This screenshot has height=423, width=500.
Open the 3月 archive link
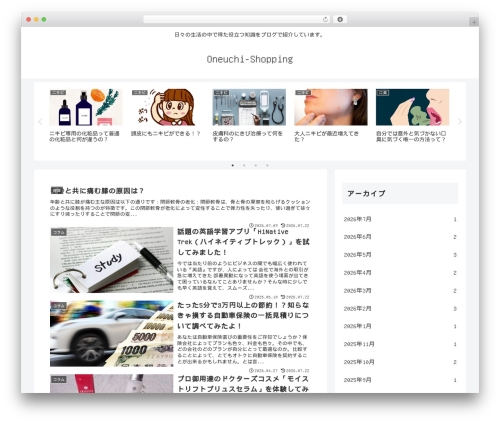pos(400,291)
